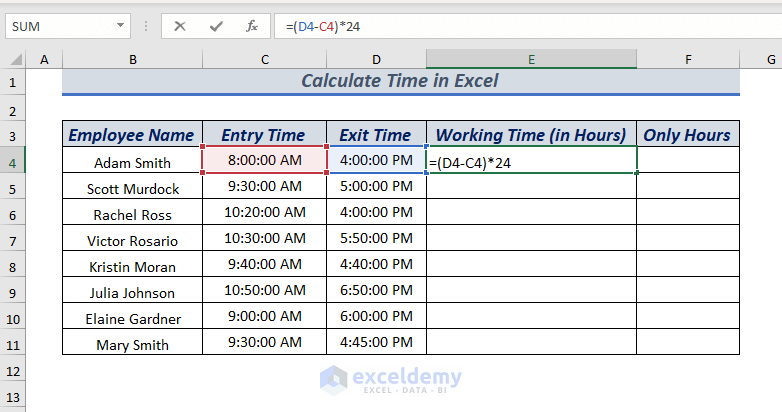
Task: Click the 8:00:00 AM entry cell
Action: (264, 161)
